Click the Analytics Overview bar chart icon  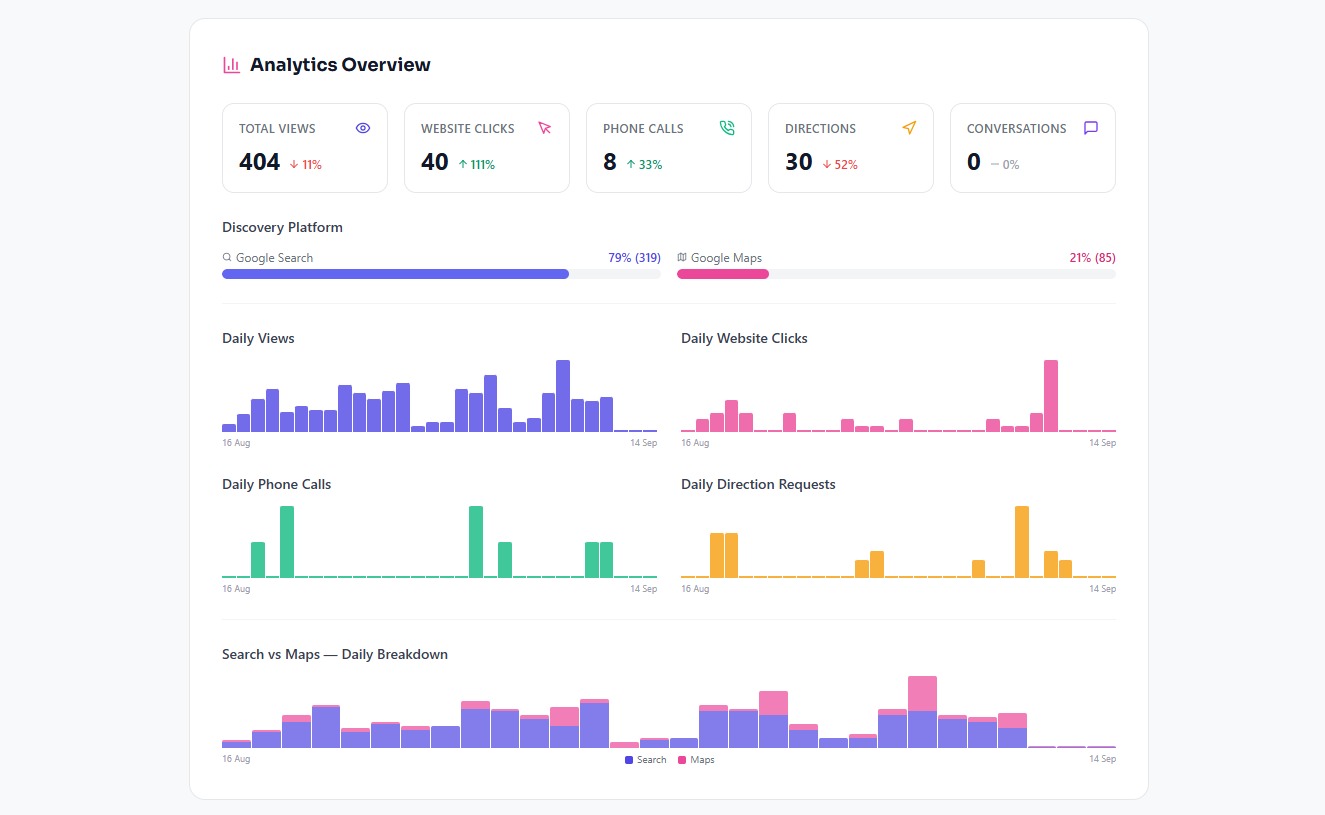pyautogui.click(x=231, y=65)
